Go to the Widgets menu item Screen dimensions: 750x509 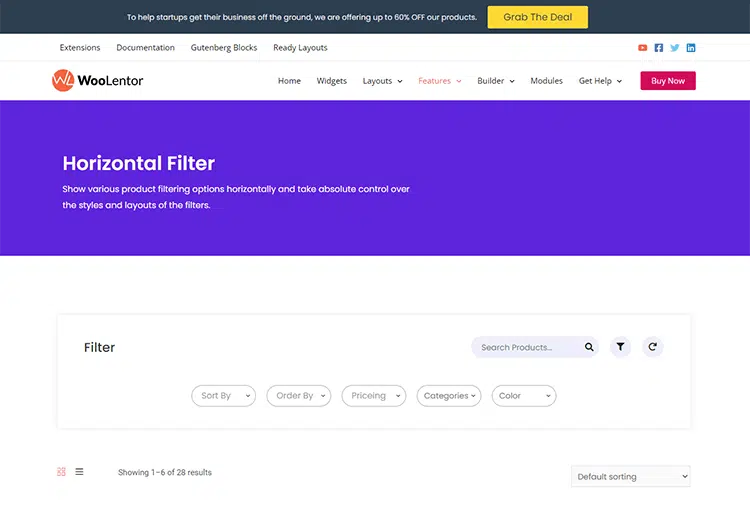(332, 81)
